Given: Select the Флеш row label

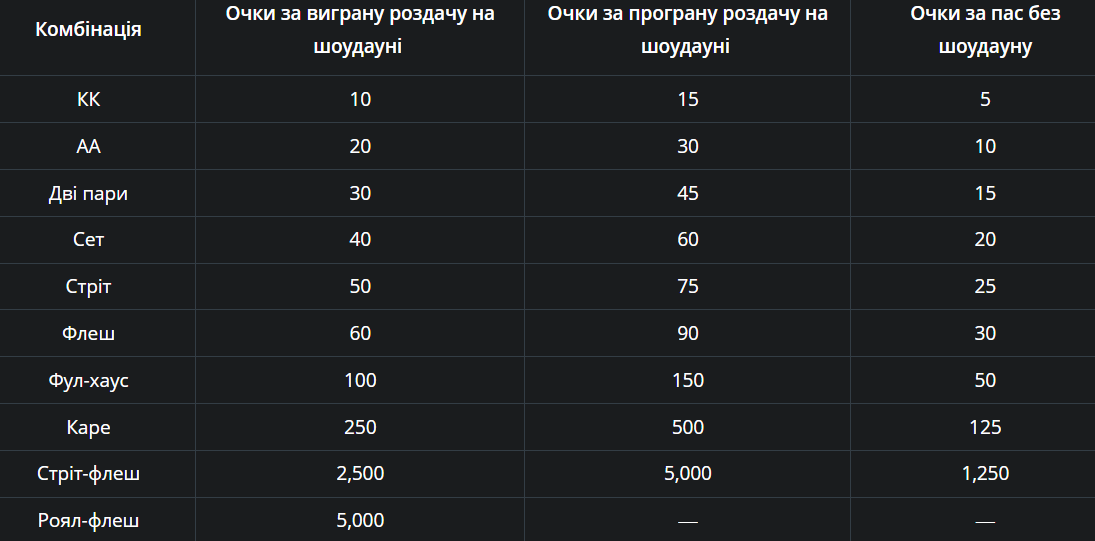Looking at the screenshot, I should pyautogui.click(x=88, y=333).
